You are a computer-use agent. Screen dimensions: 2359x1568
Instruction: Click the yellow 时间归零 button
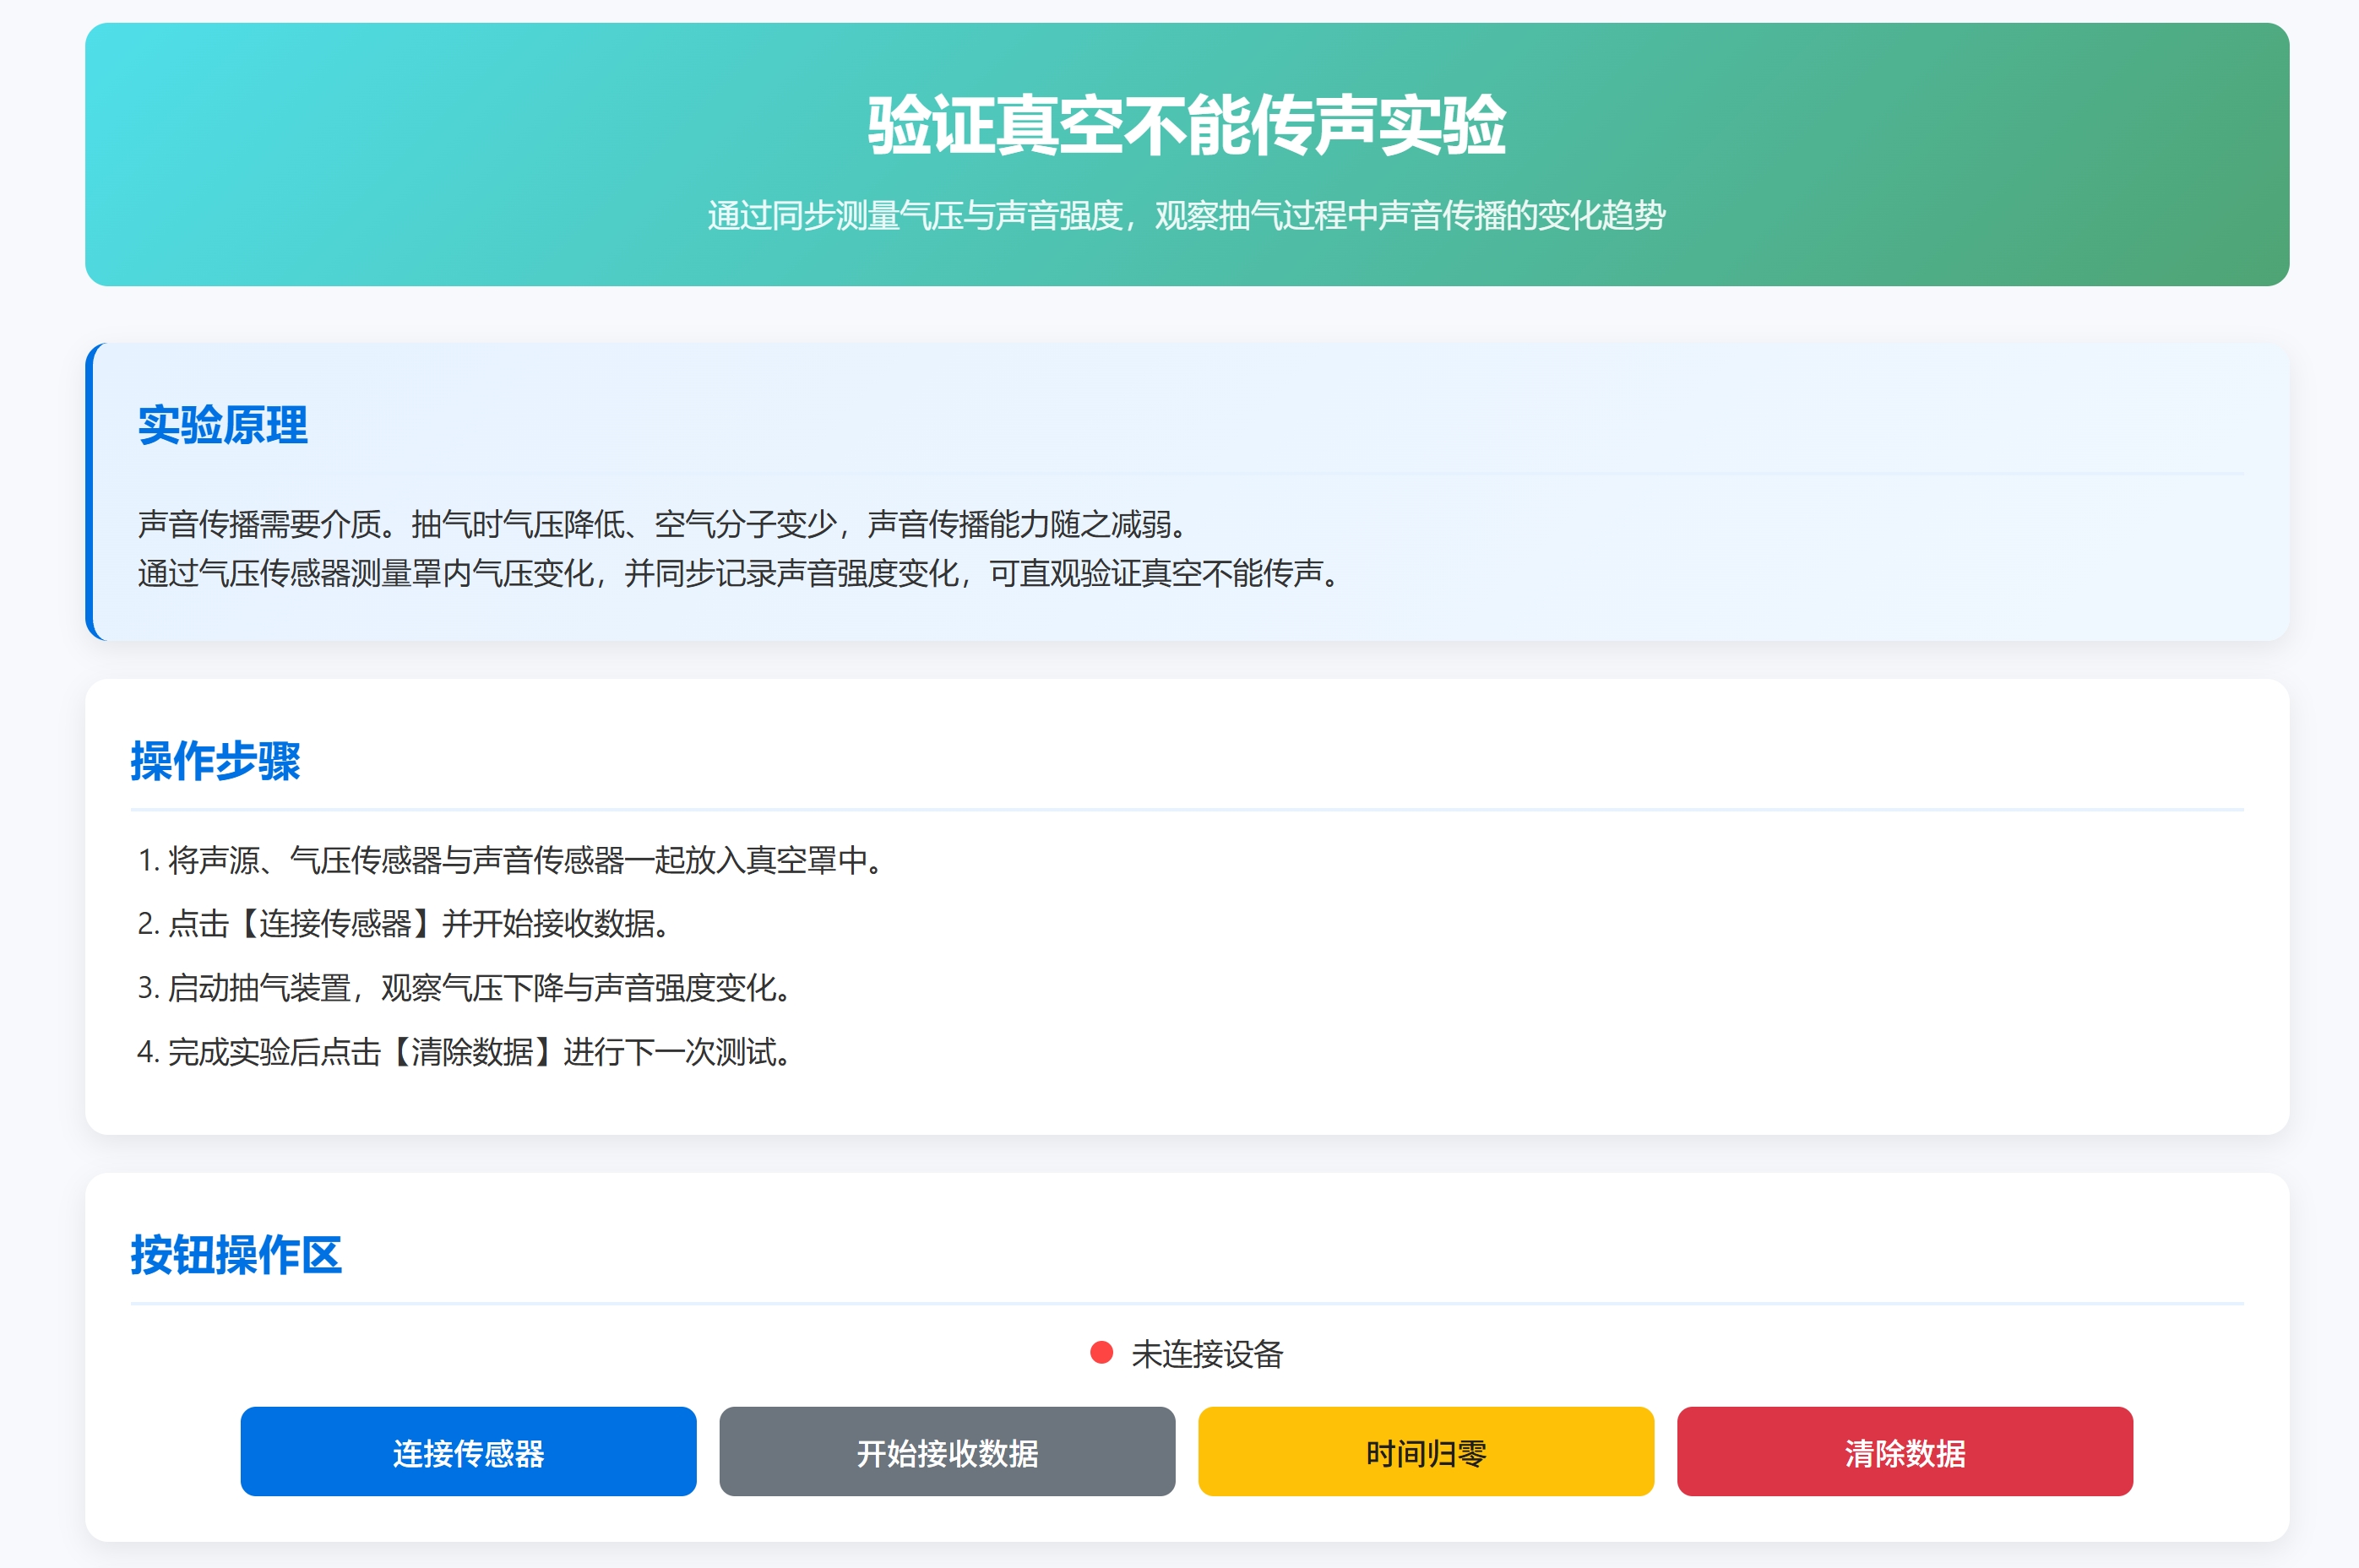[x=1425, y=1451]
